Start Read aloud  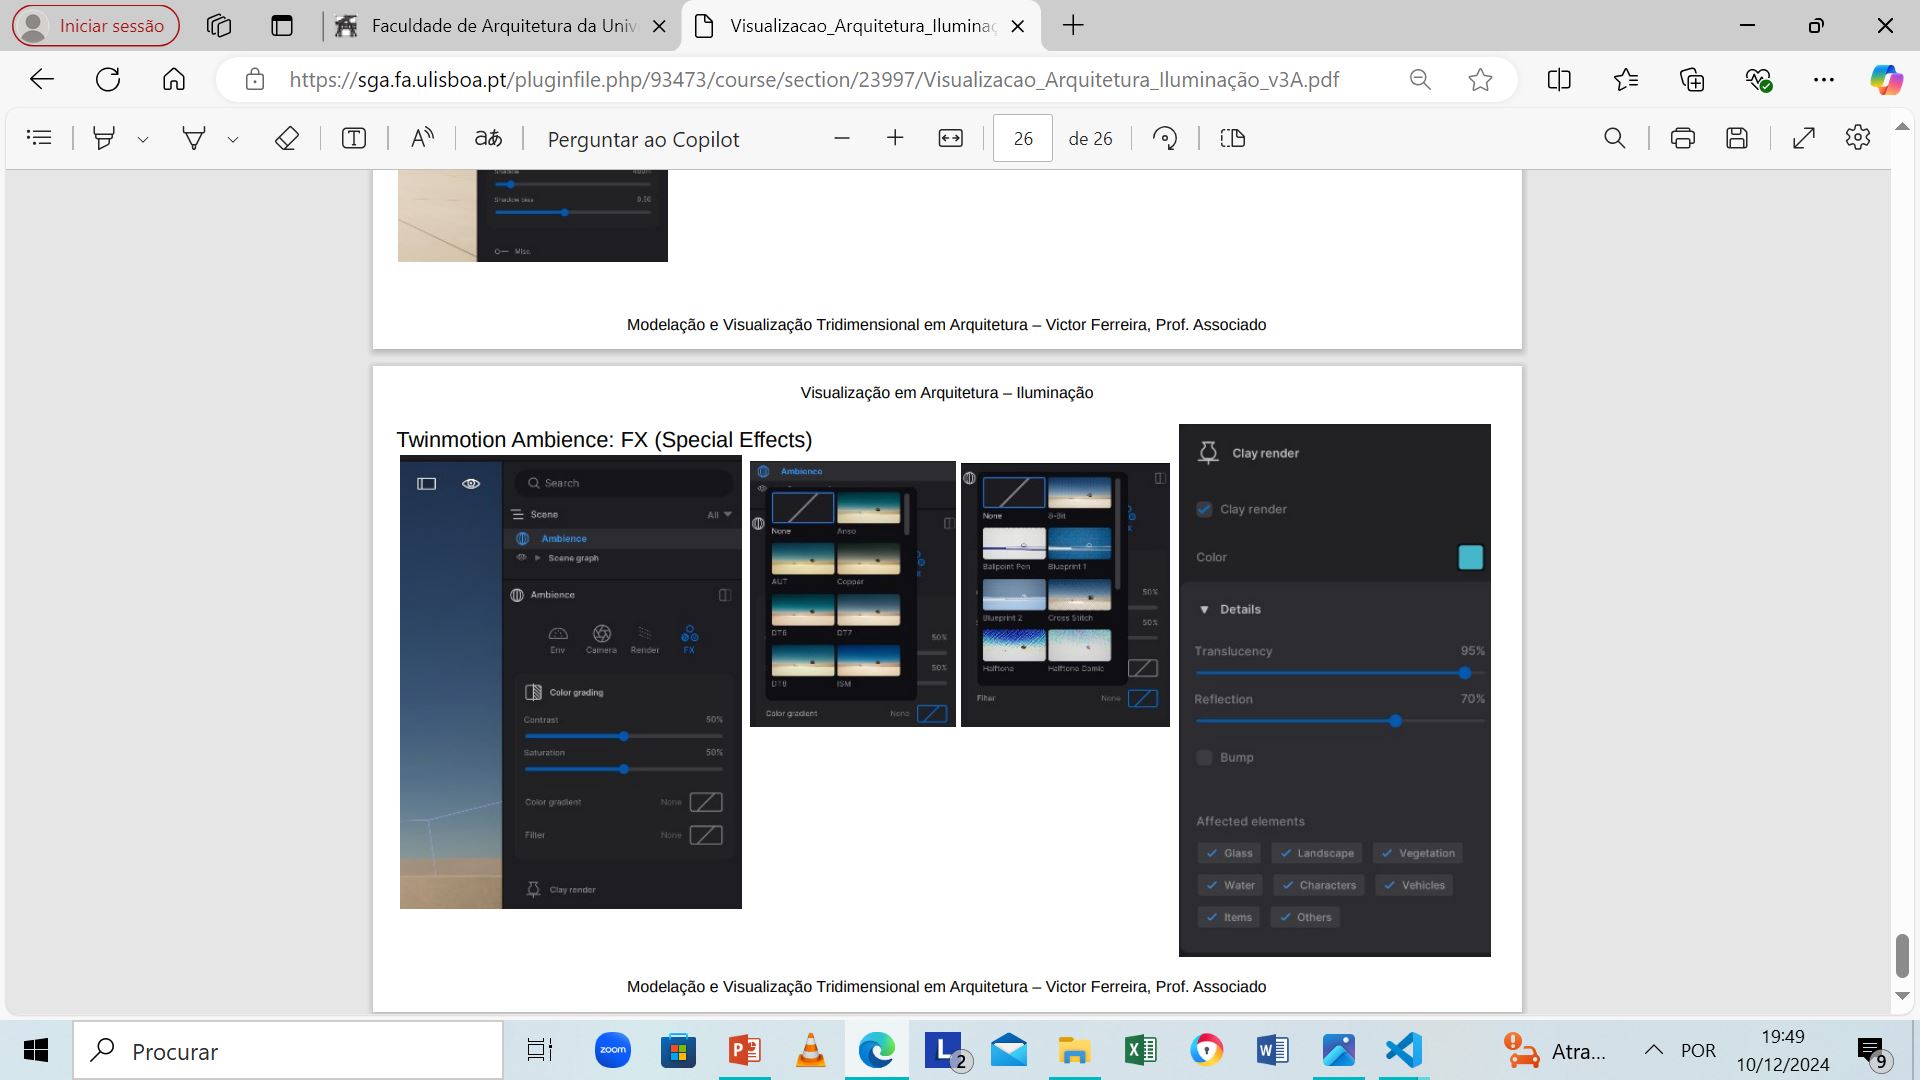pyautogui.click(x=422, y=138)
